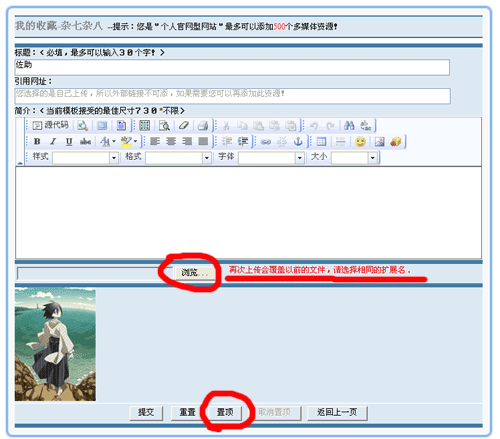Click the print icon in the toolbar
This screenshot has height=439, width=500.
point(203,126)
